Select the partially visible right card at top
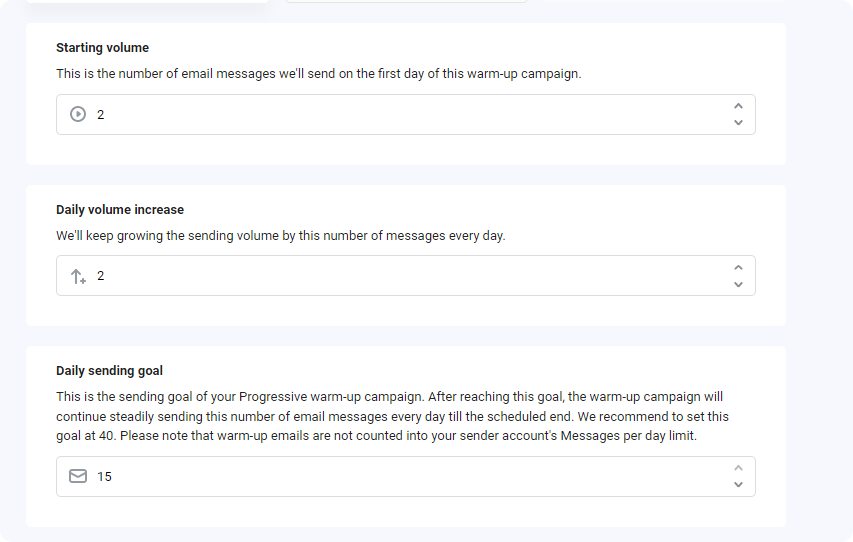 406,2
